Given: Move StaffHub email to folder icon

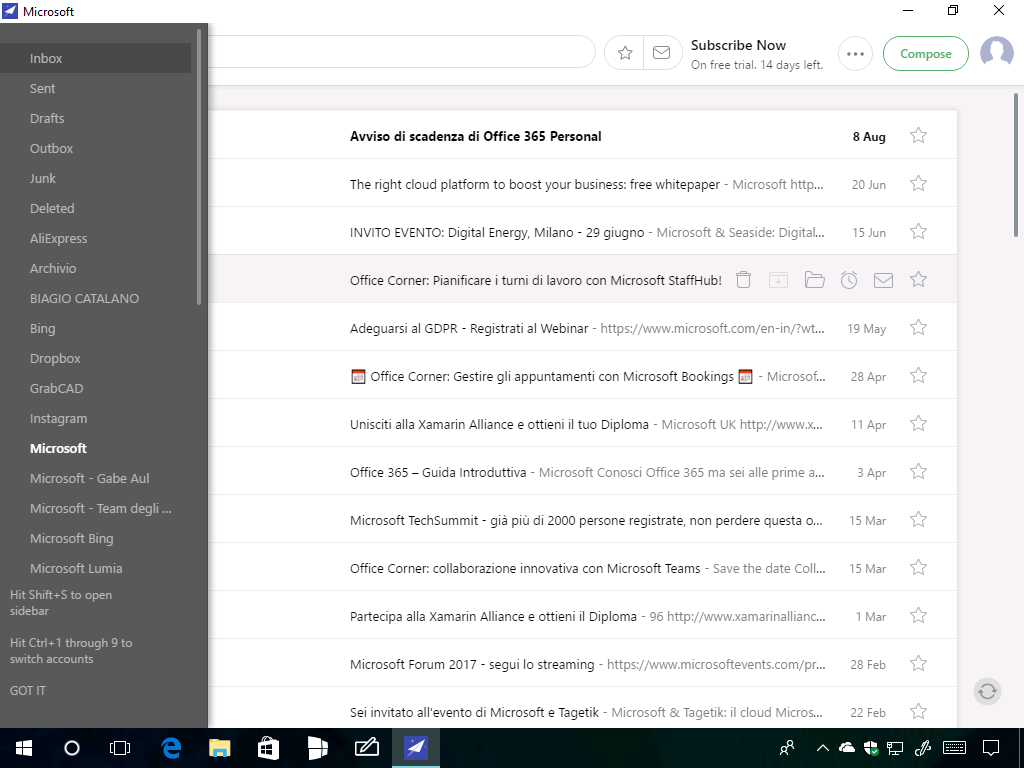Looking at the screenshot, I should (x=814, y=280).
